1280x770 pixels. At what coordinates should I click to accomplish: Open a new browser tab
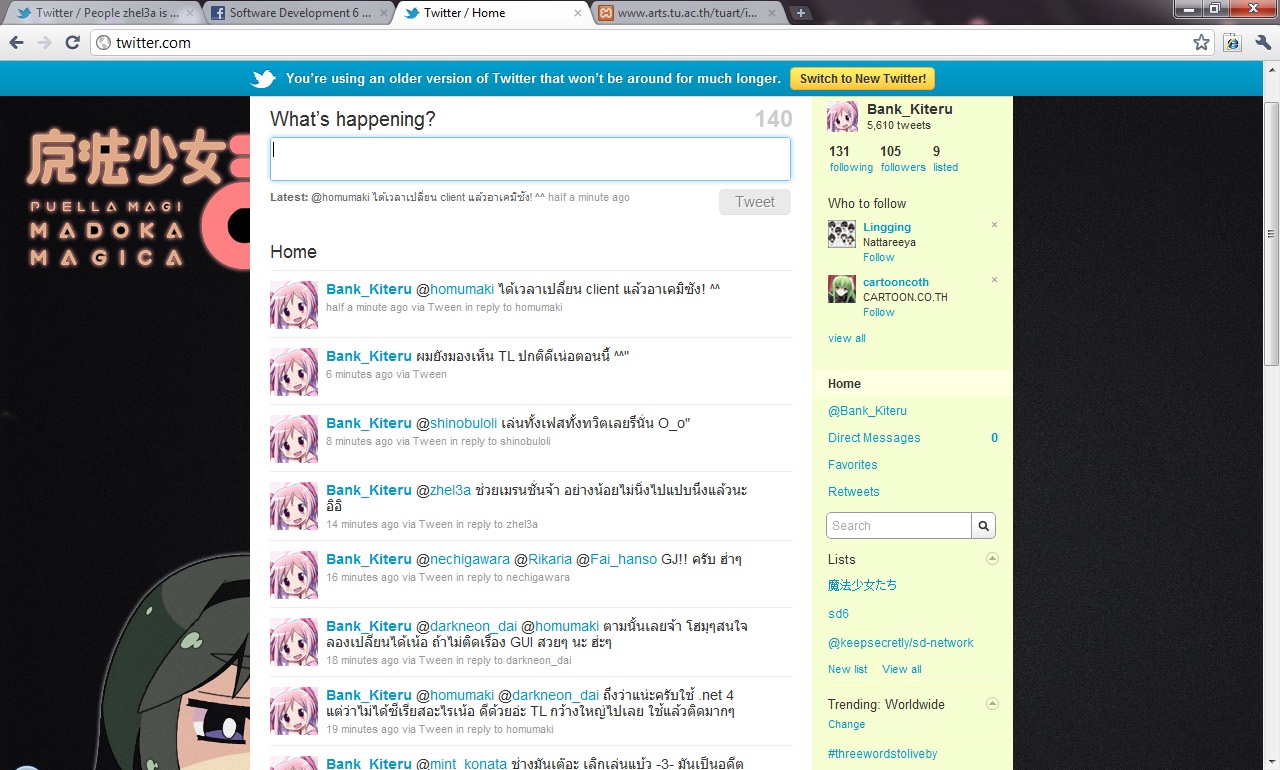pos(801,13)
